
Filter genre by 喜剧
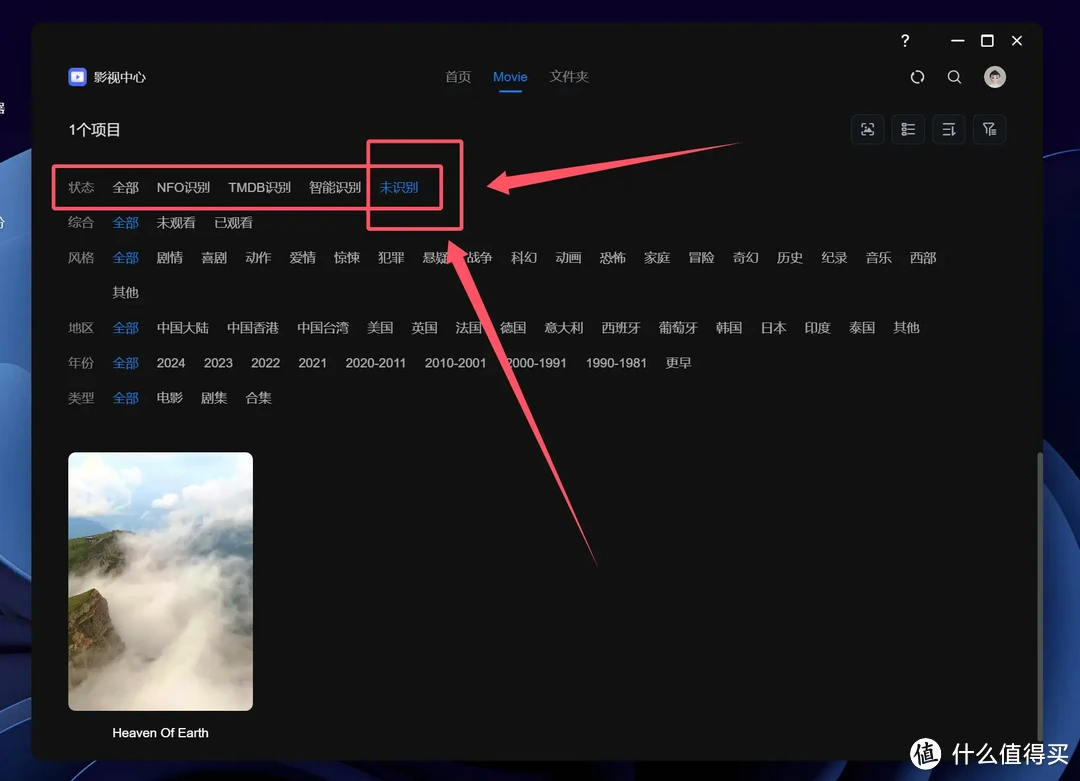coord(214,258)
